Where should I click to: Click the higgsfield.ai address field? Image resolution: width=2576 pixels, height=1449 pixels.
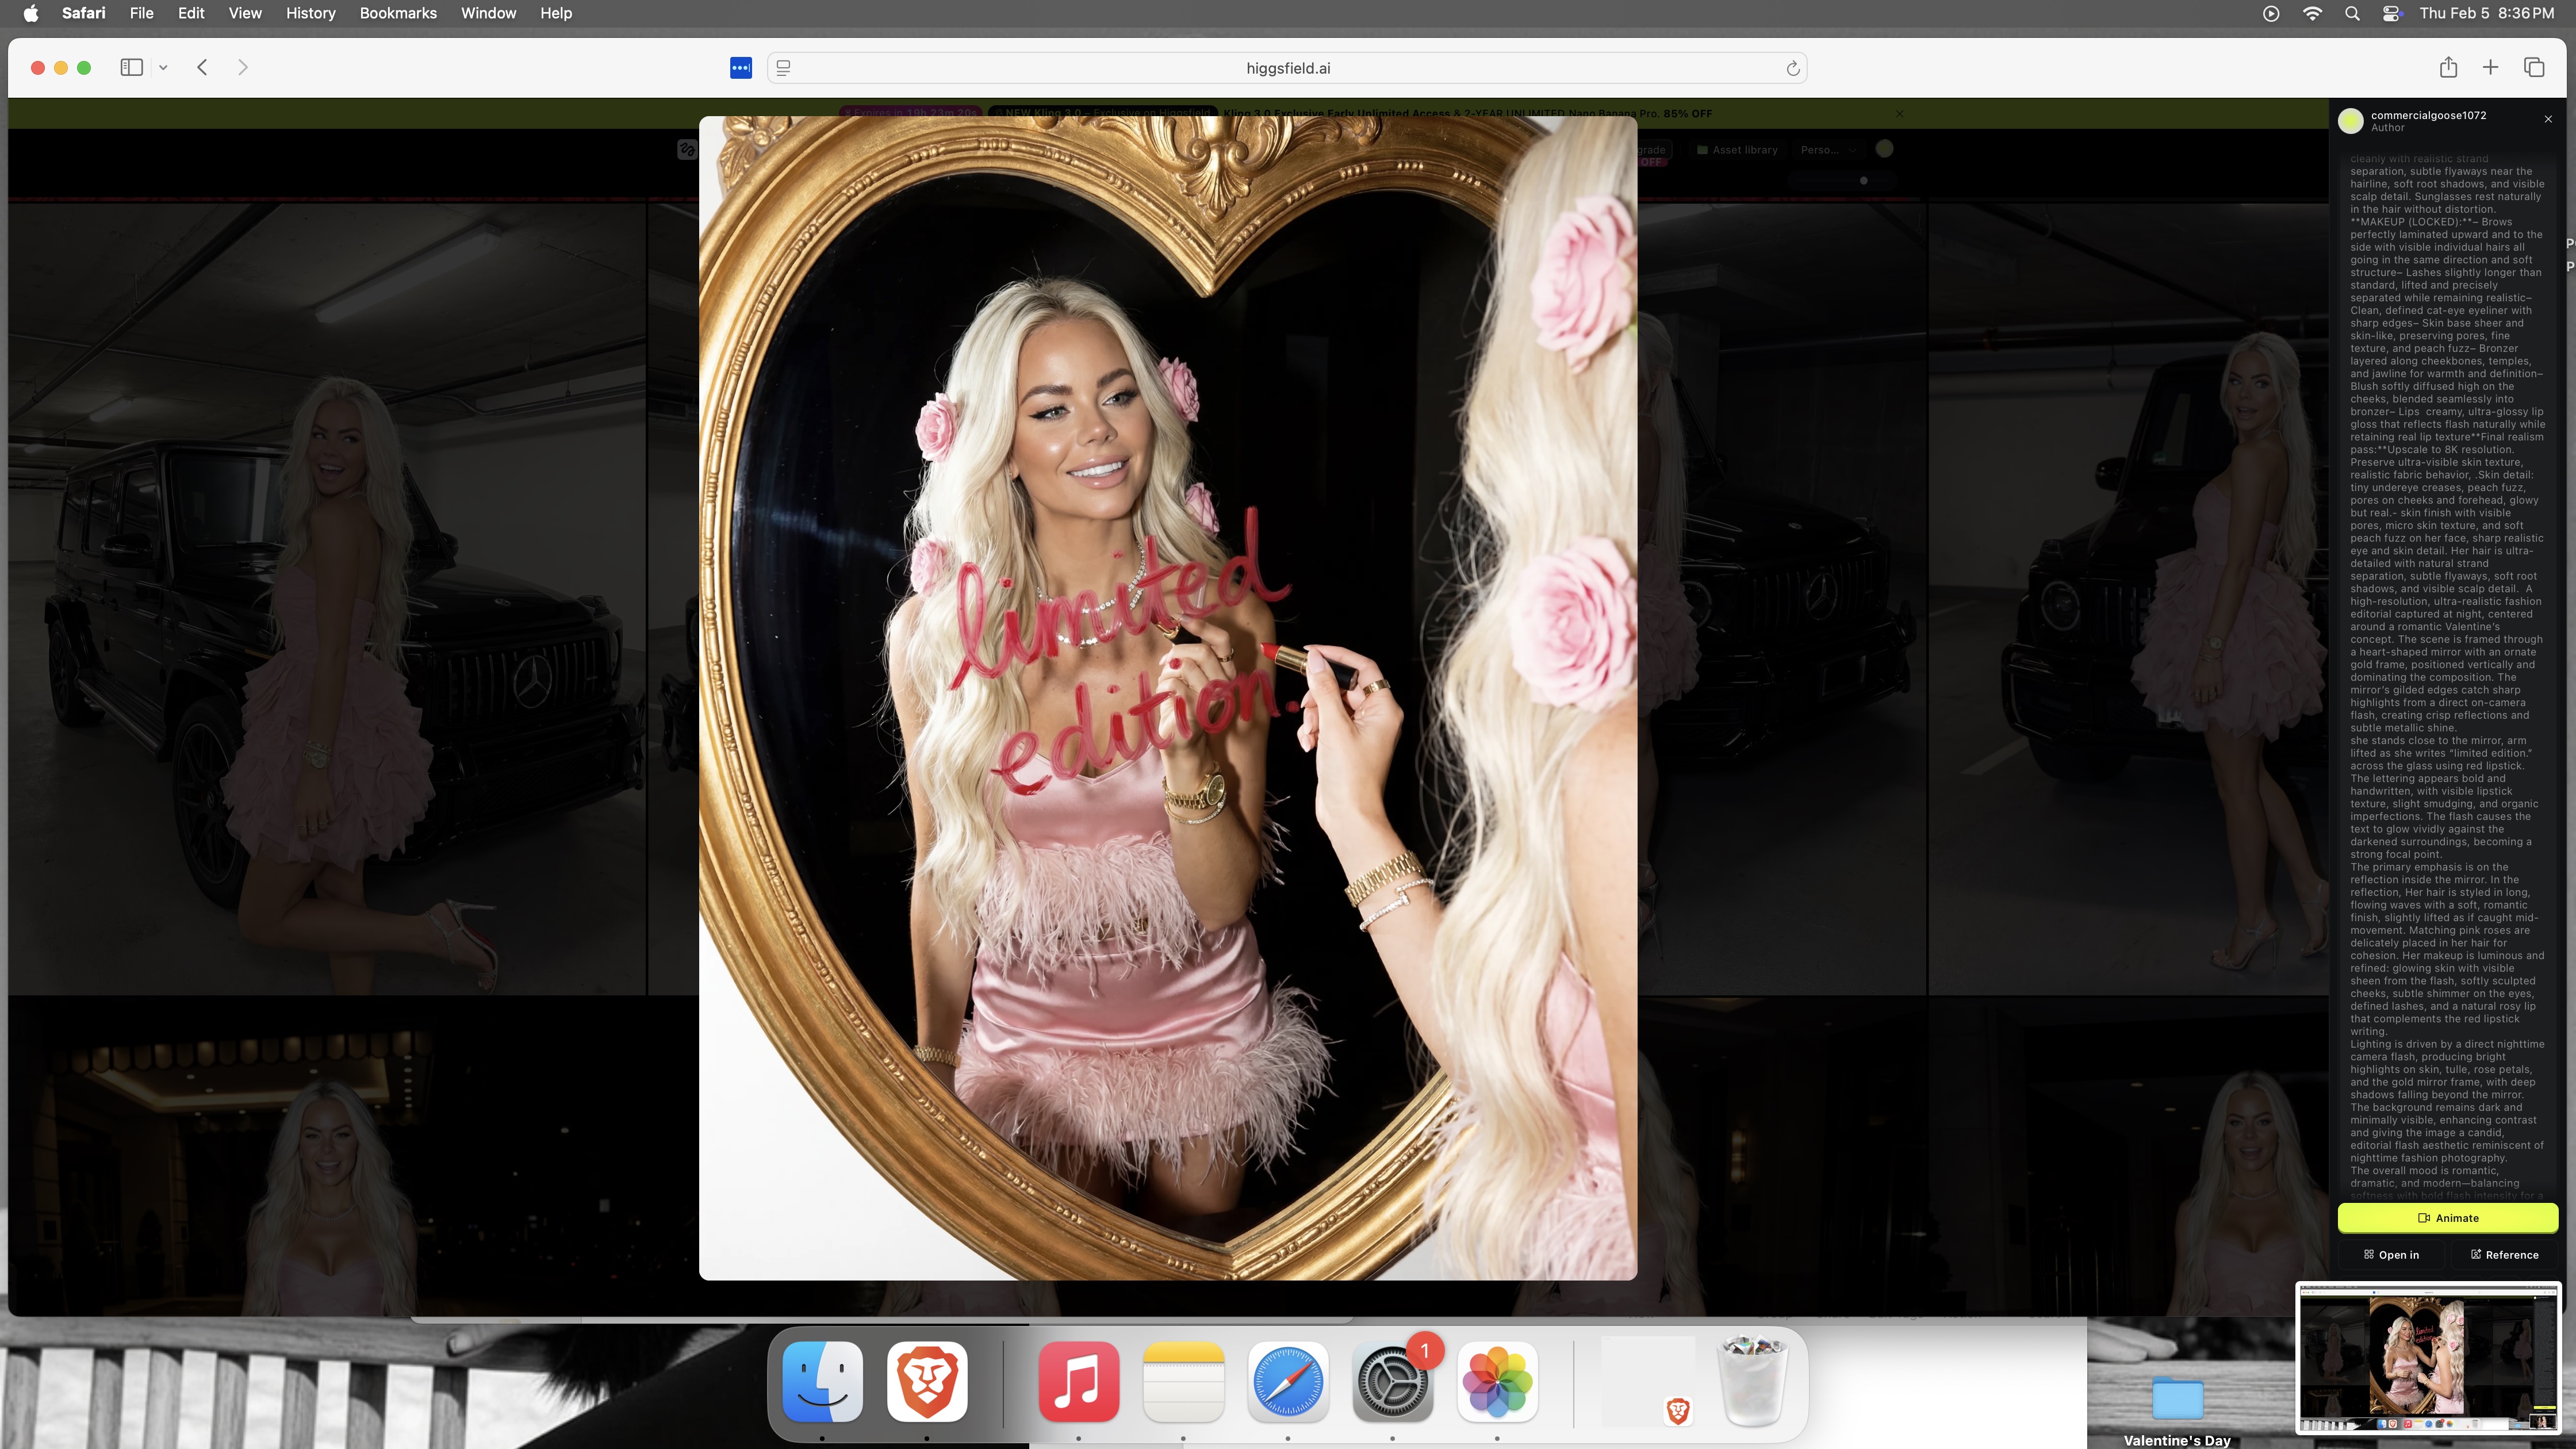pyautogui.click(x=1287, y=68)
